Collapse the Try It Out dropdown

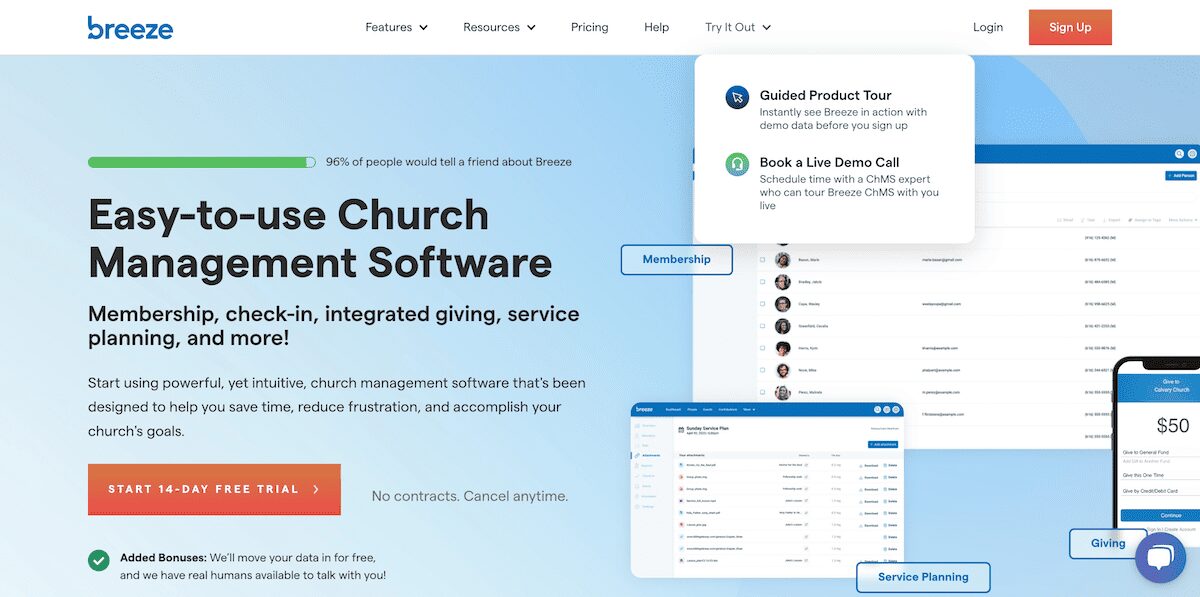pyautogui.click(x=737, y=27)
